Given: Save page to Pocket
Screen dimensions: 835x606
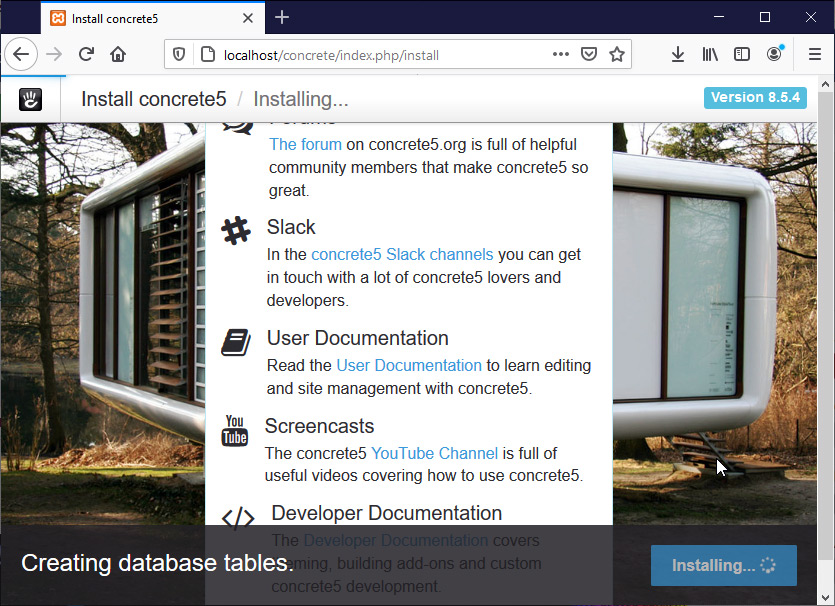Looking at the screenshot, I should coord(589,55).
